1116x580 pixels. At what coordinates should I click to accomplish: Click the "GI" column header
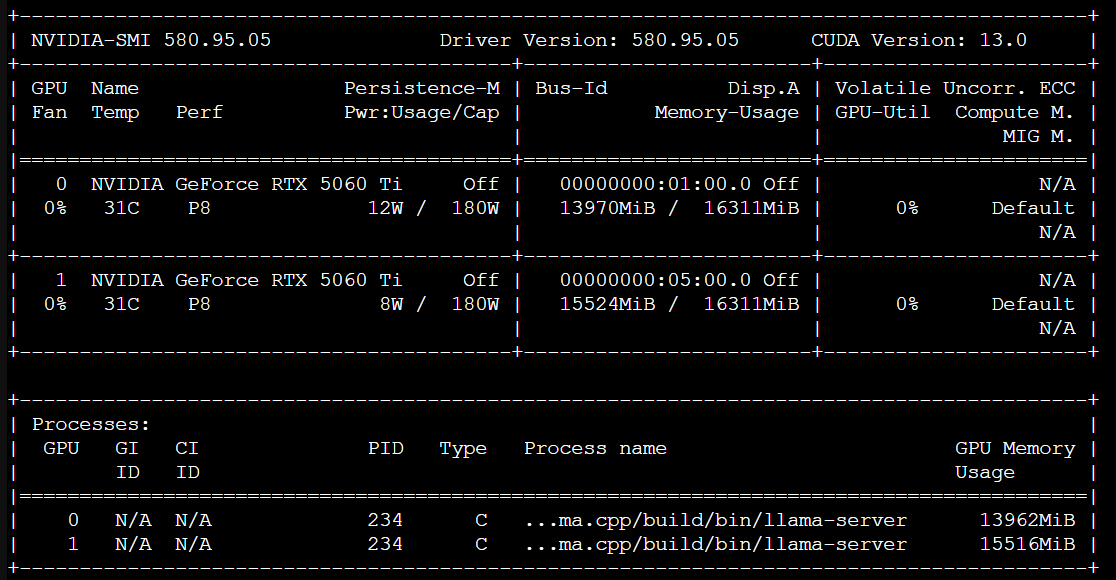click(127, 448)
